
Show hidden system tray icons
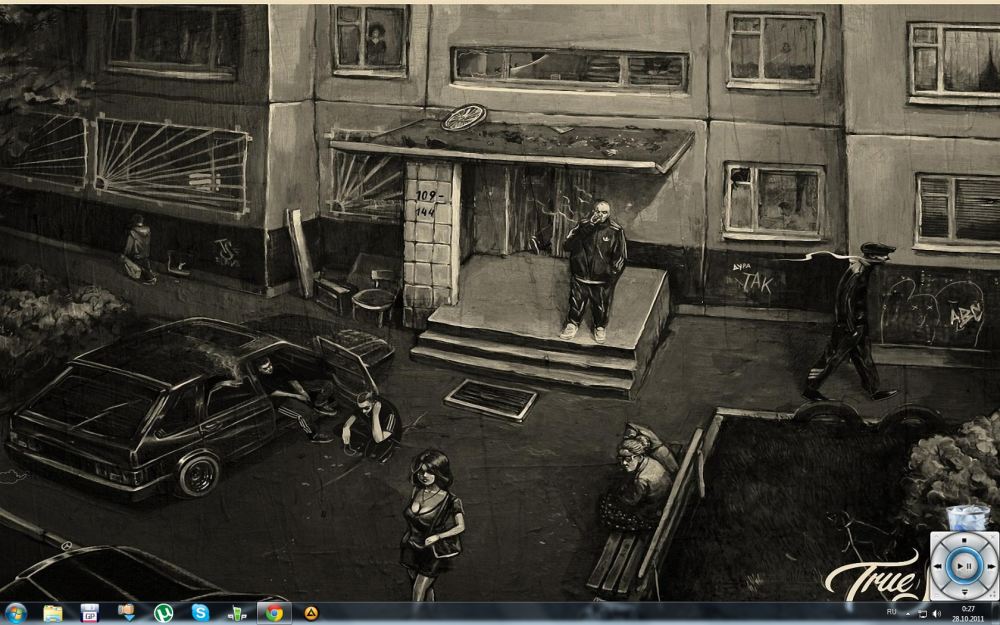(908, 614)
